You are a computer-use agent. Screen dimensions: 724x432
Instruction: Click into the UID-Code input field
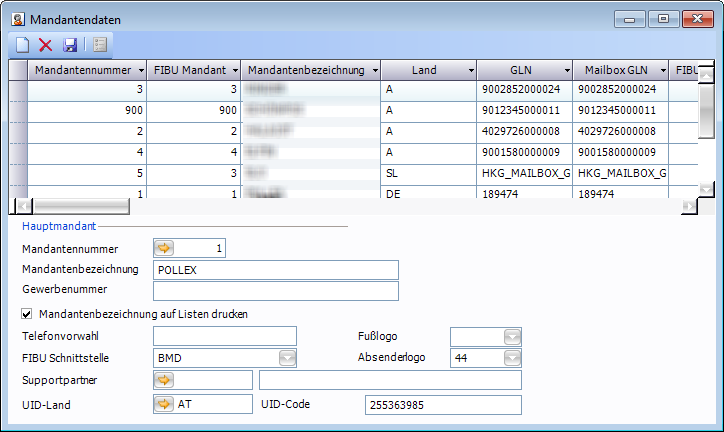point(443,404)
